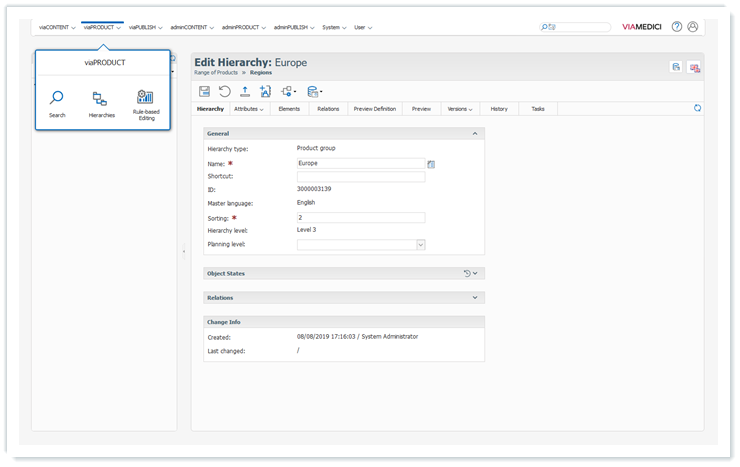Expand the Relations section
This screenshot has height=467, width=740.
click(x=474, y=297)
